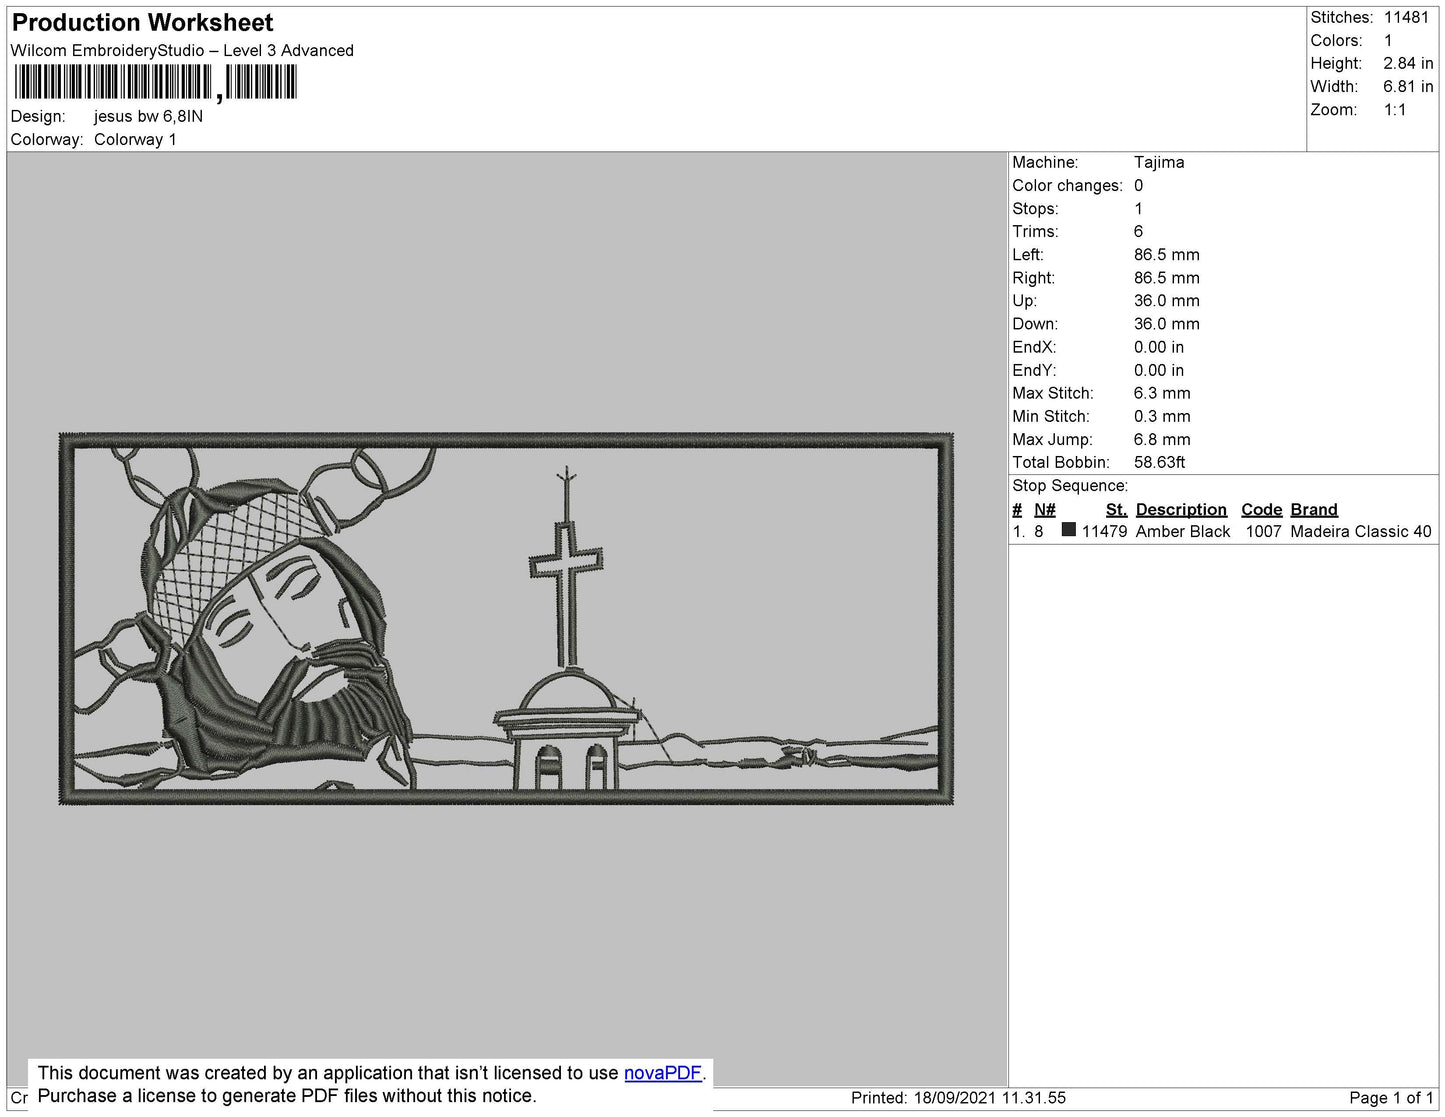
Task: Click the Total Bobbin value '58.63ft'
Action: (x=1159, y=462)
